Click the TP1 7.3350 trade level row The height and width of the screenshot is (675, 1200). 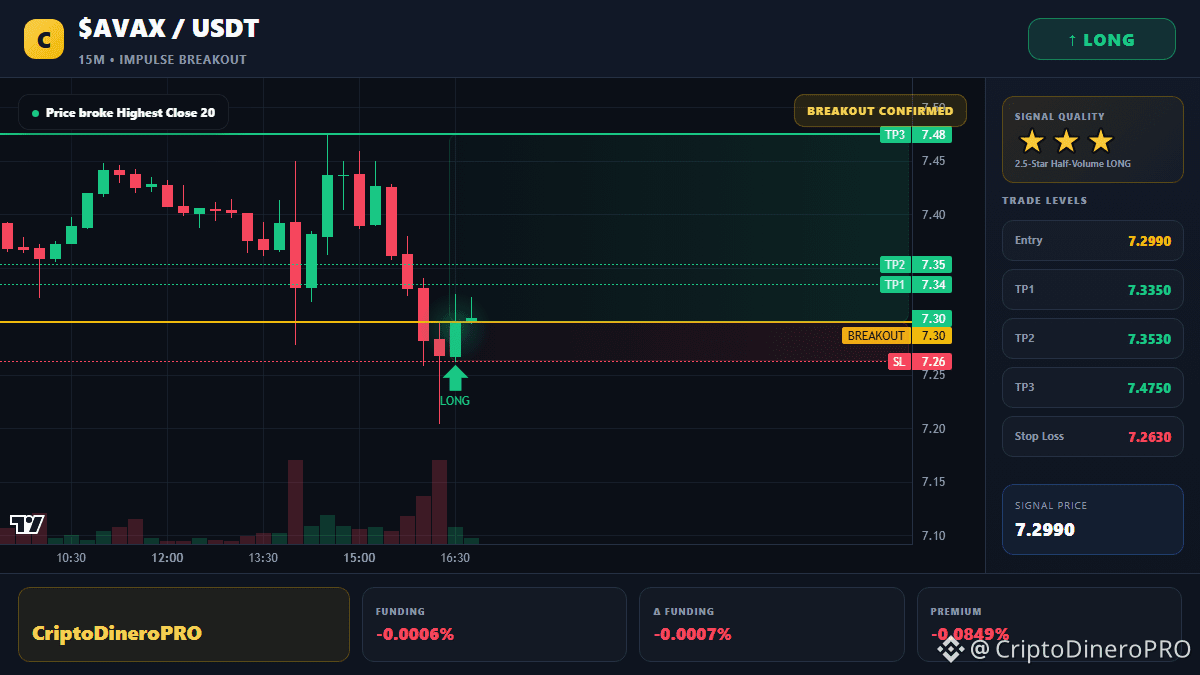tap(1093, 289)
